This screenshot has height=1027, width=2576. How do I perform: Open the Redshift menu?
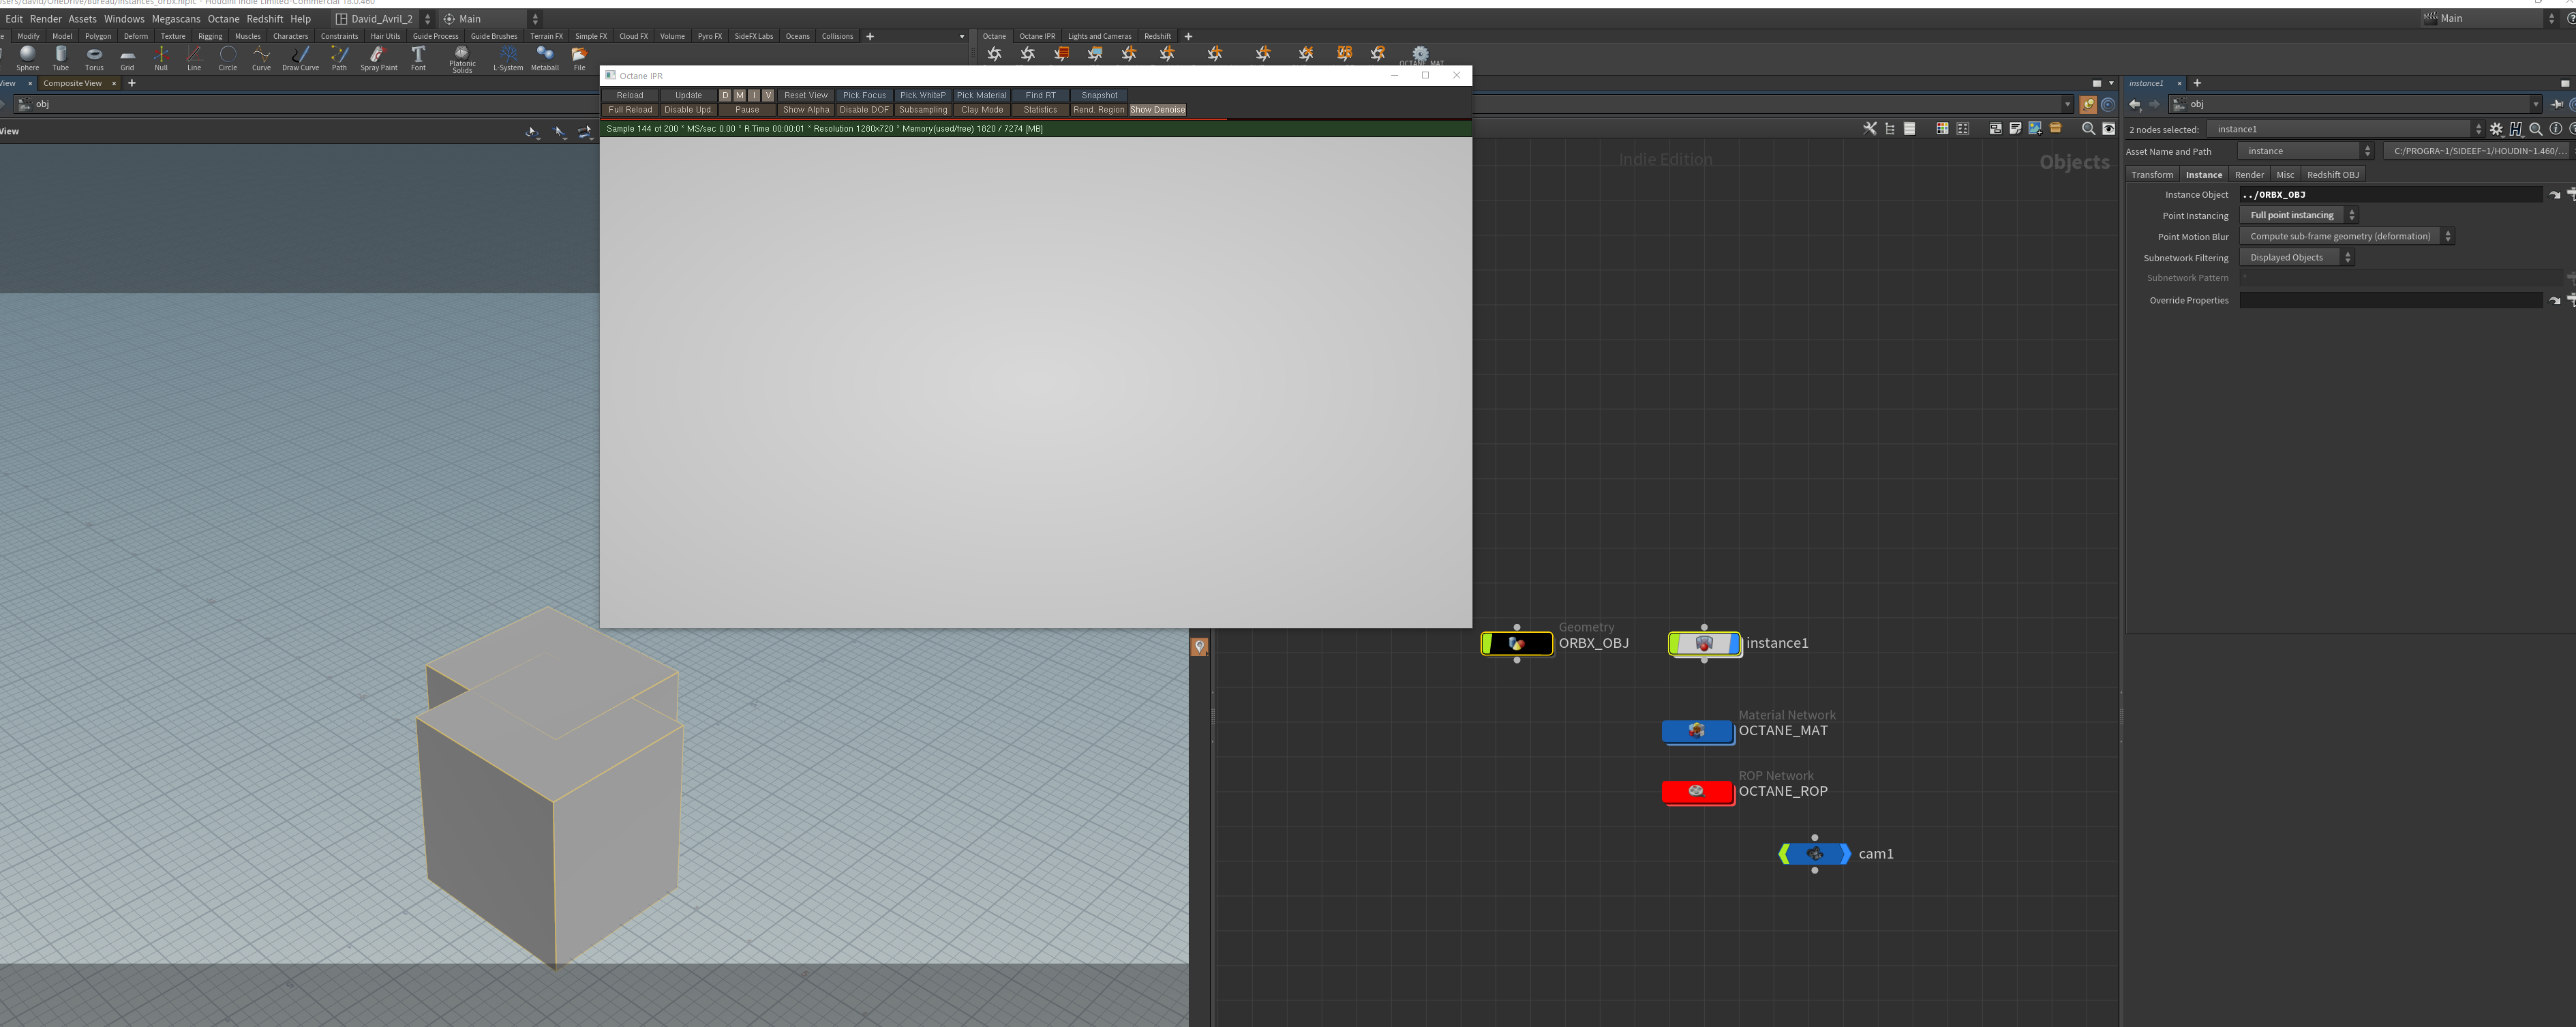[x=265, y=19]
